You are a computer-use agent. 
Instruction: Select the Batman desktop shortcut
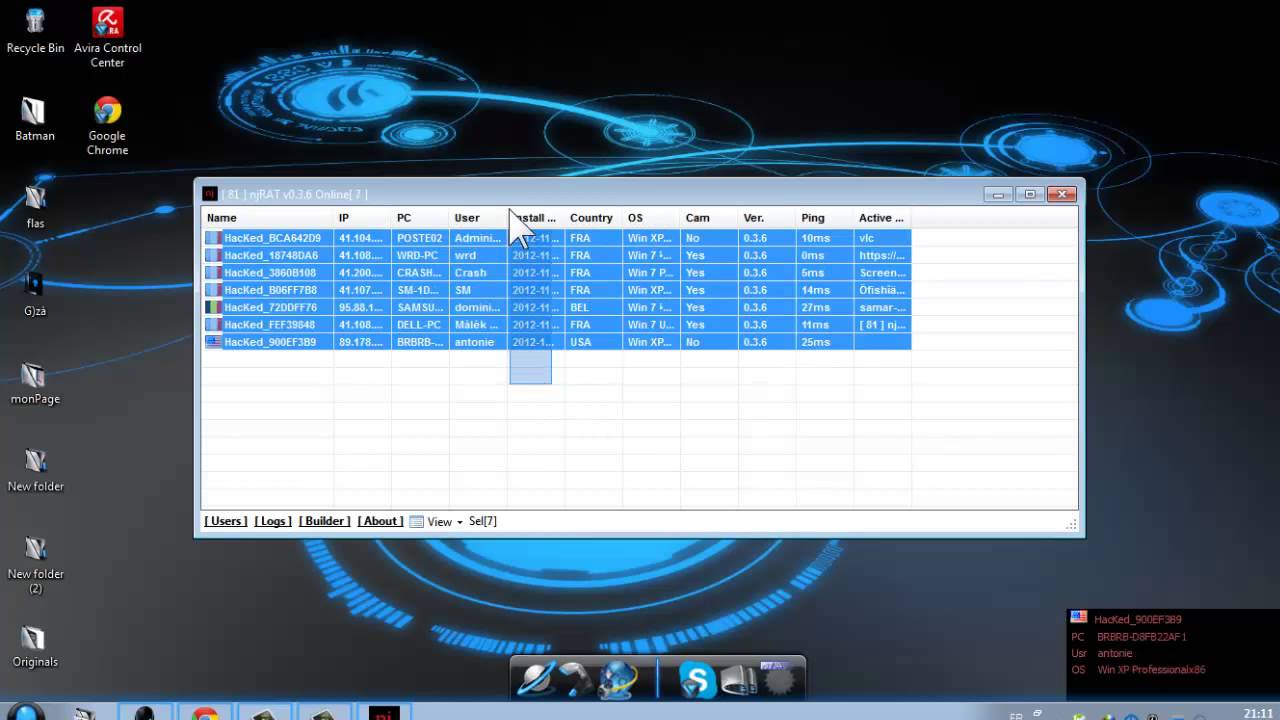coord(35,119)
